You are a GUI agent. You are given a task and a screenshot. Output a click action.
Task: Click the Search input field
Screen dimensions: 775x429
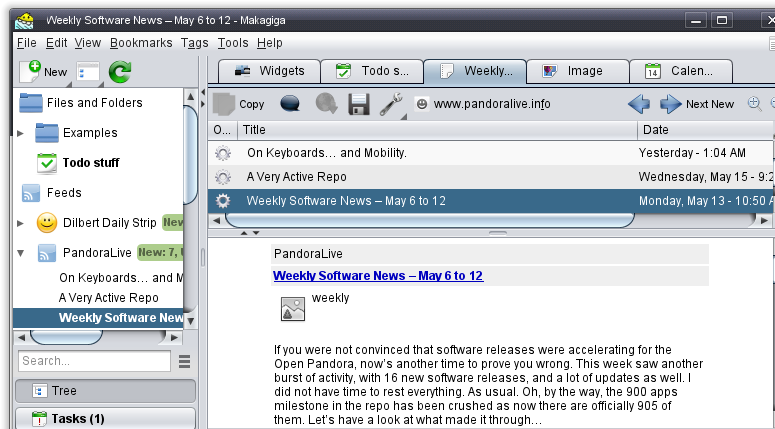[x=94, y=361]
